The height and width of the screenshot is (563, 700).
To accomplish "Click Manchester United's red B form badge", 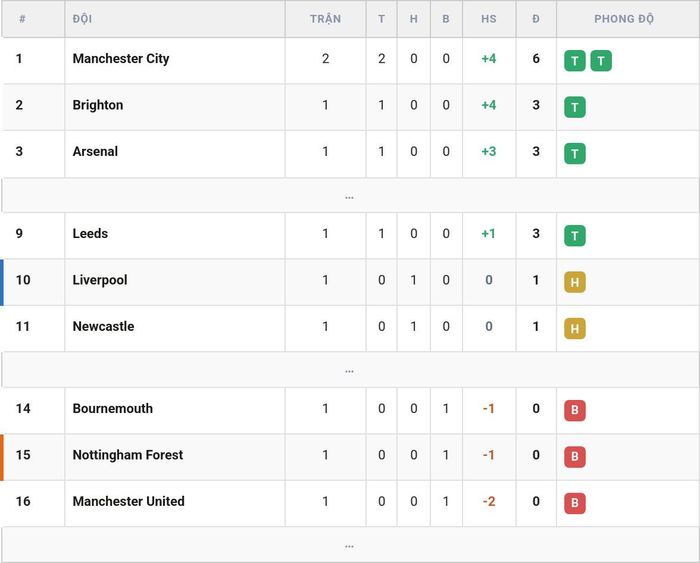I will pos(575,503).
